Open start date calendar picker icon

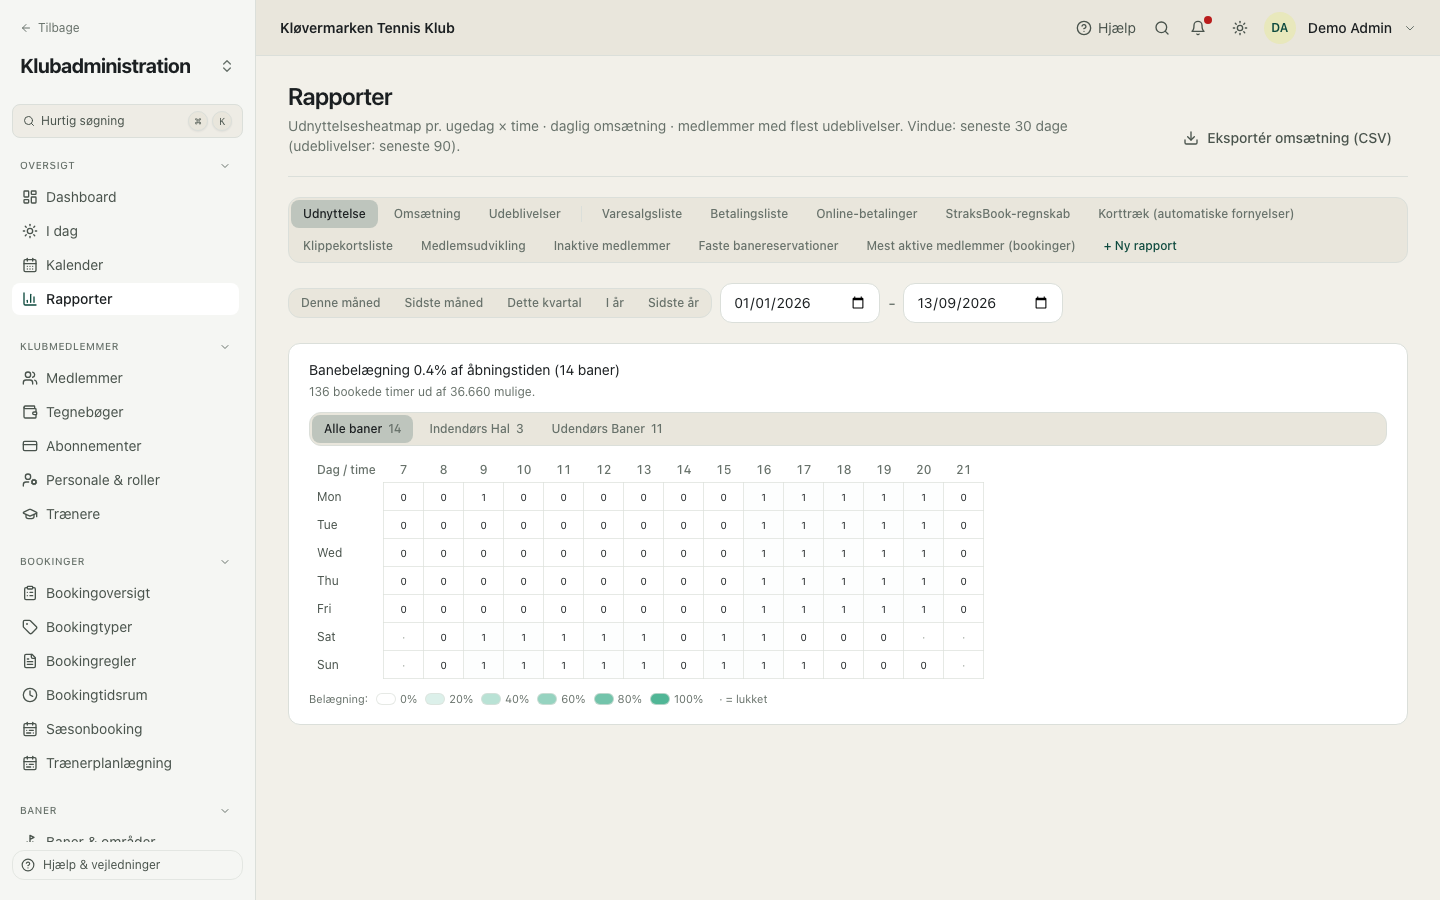[x=858, y=303]
